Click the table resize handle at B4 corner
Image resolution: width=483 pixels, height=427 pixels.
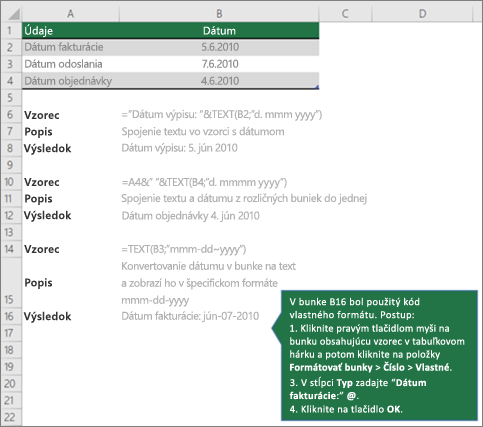(x=317, y=87)
